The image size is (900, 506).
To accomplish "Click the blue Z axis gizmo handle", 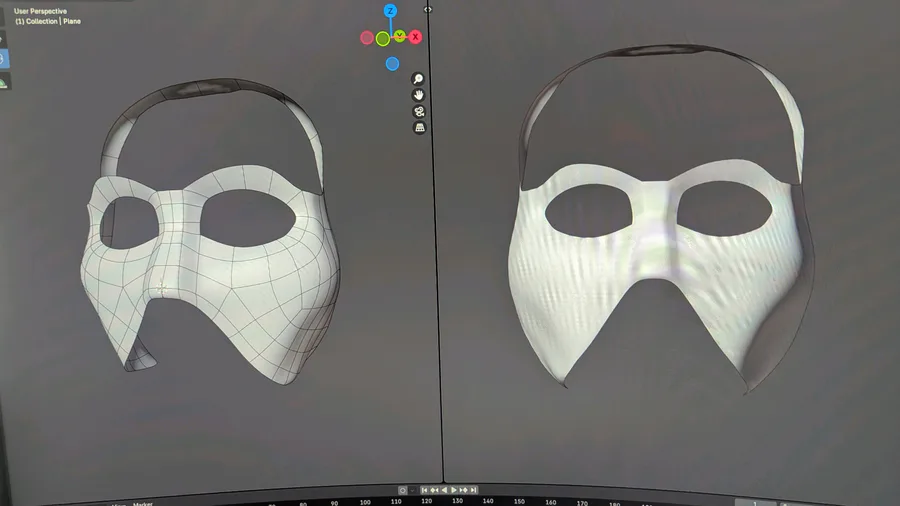I will coord(390,10).
